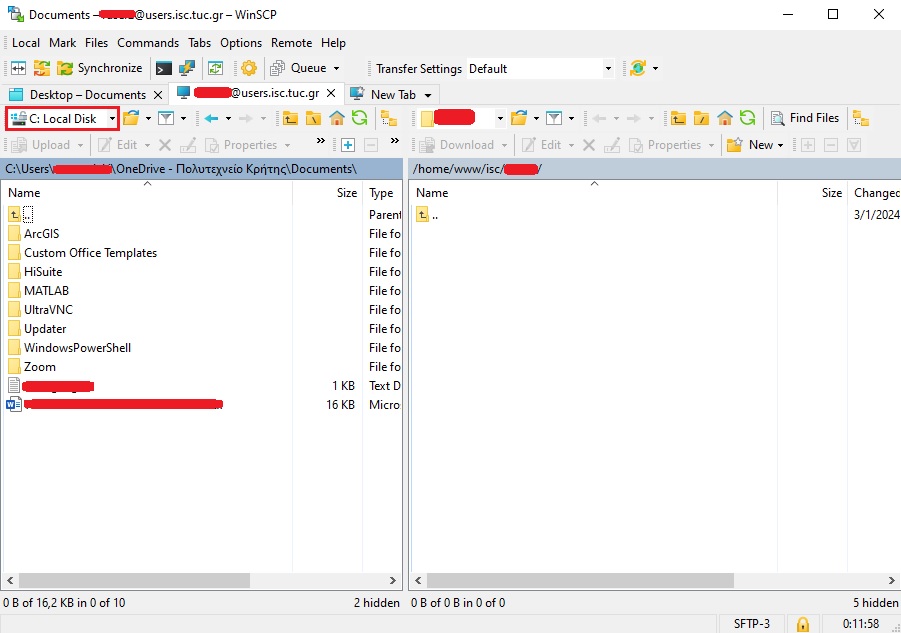Click the local Select Files plus icon
The image size is (901, 633).
[x=348, y=145]
